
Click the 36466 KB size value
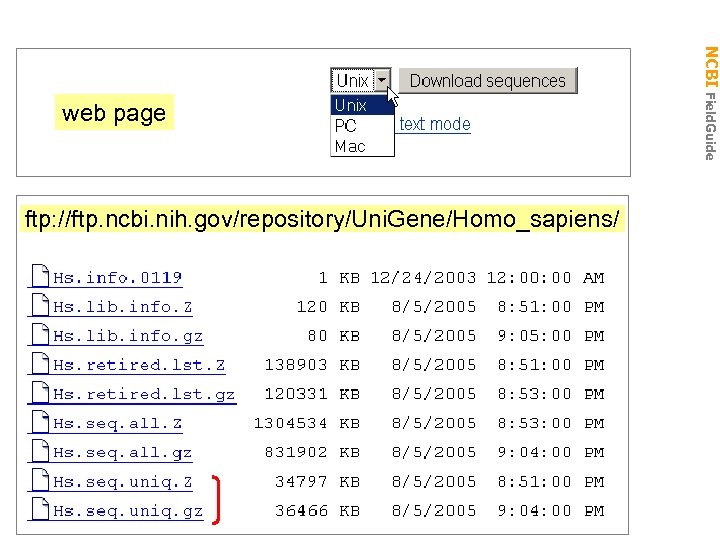click(317, 511)
